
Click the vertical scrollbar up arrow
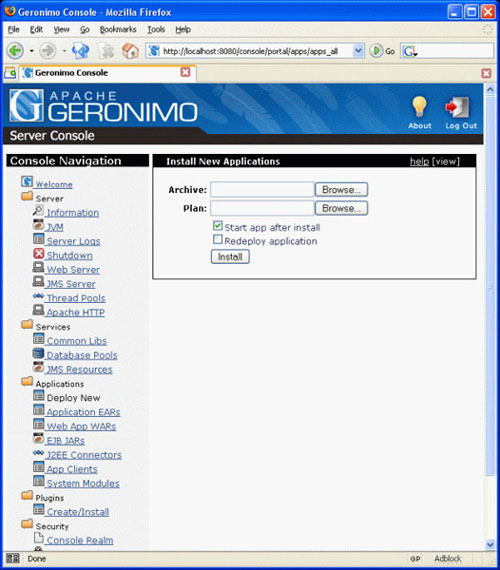(490, 89)
